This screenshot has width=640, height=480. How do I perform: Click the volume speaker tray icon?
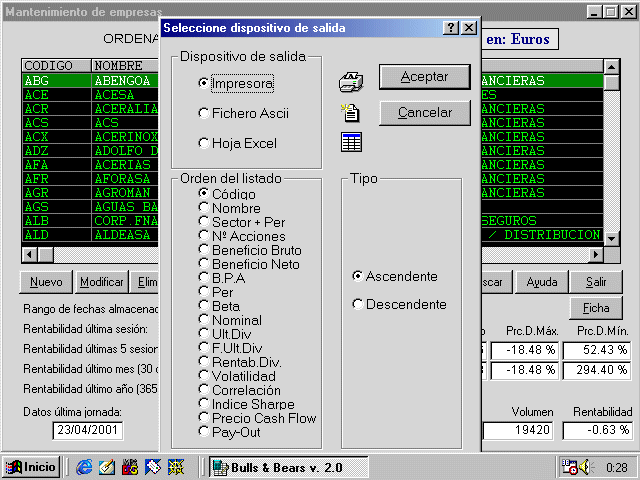[x=587, y=467]
